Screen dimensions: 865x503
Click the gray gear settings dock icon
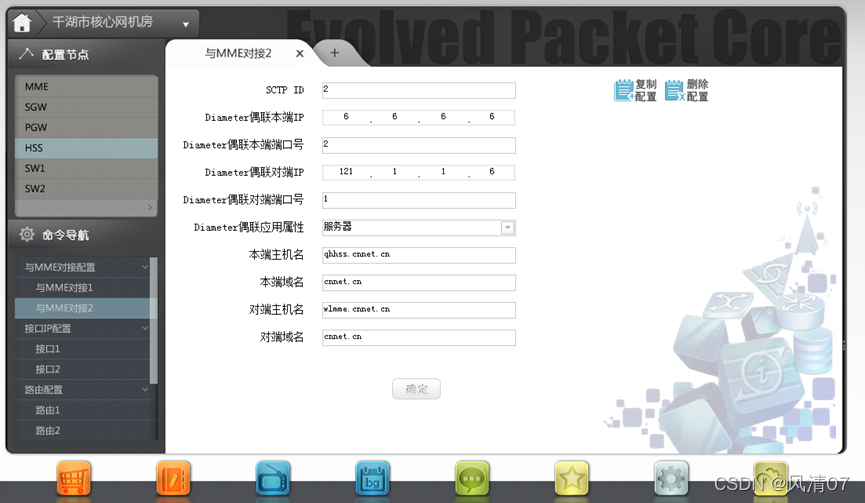coord(671,478)
